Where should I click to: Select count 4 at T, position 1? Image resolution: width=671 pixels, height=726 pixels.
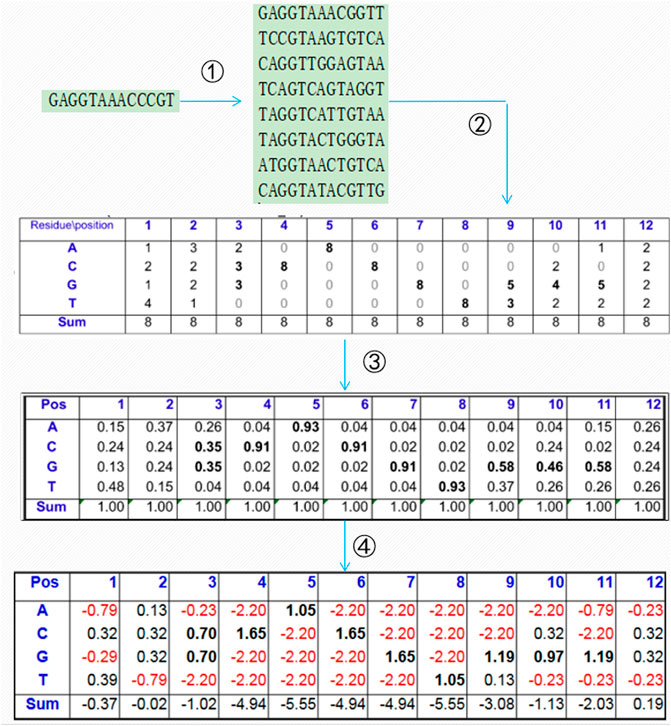(x=148, y=303)
